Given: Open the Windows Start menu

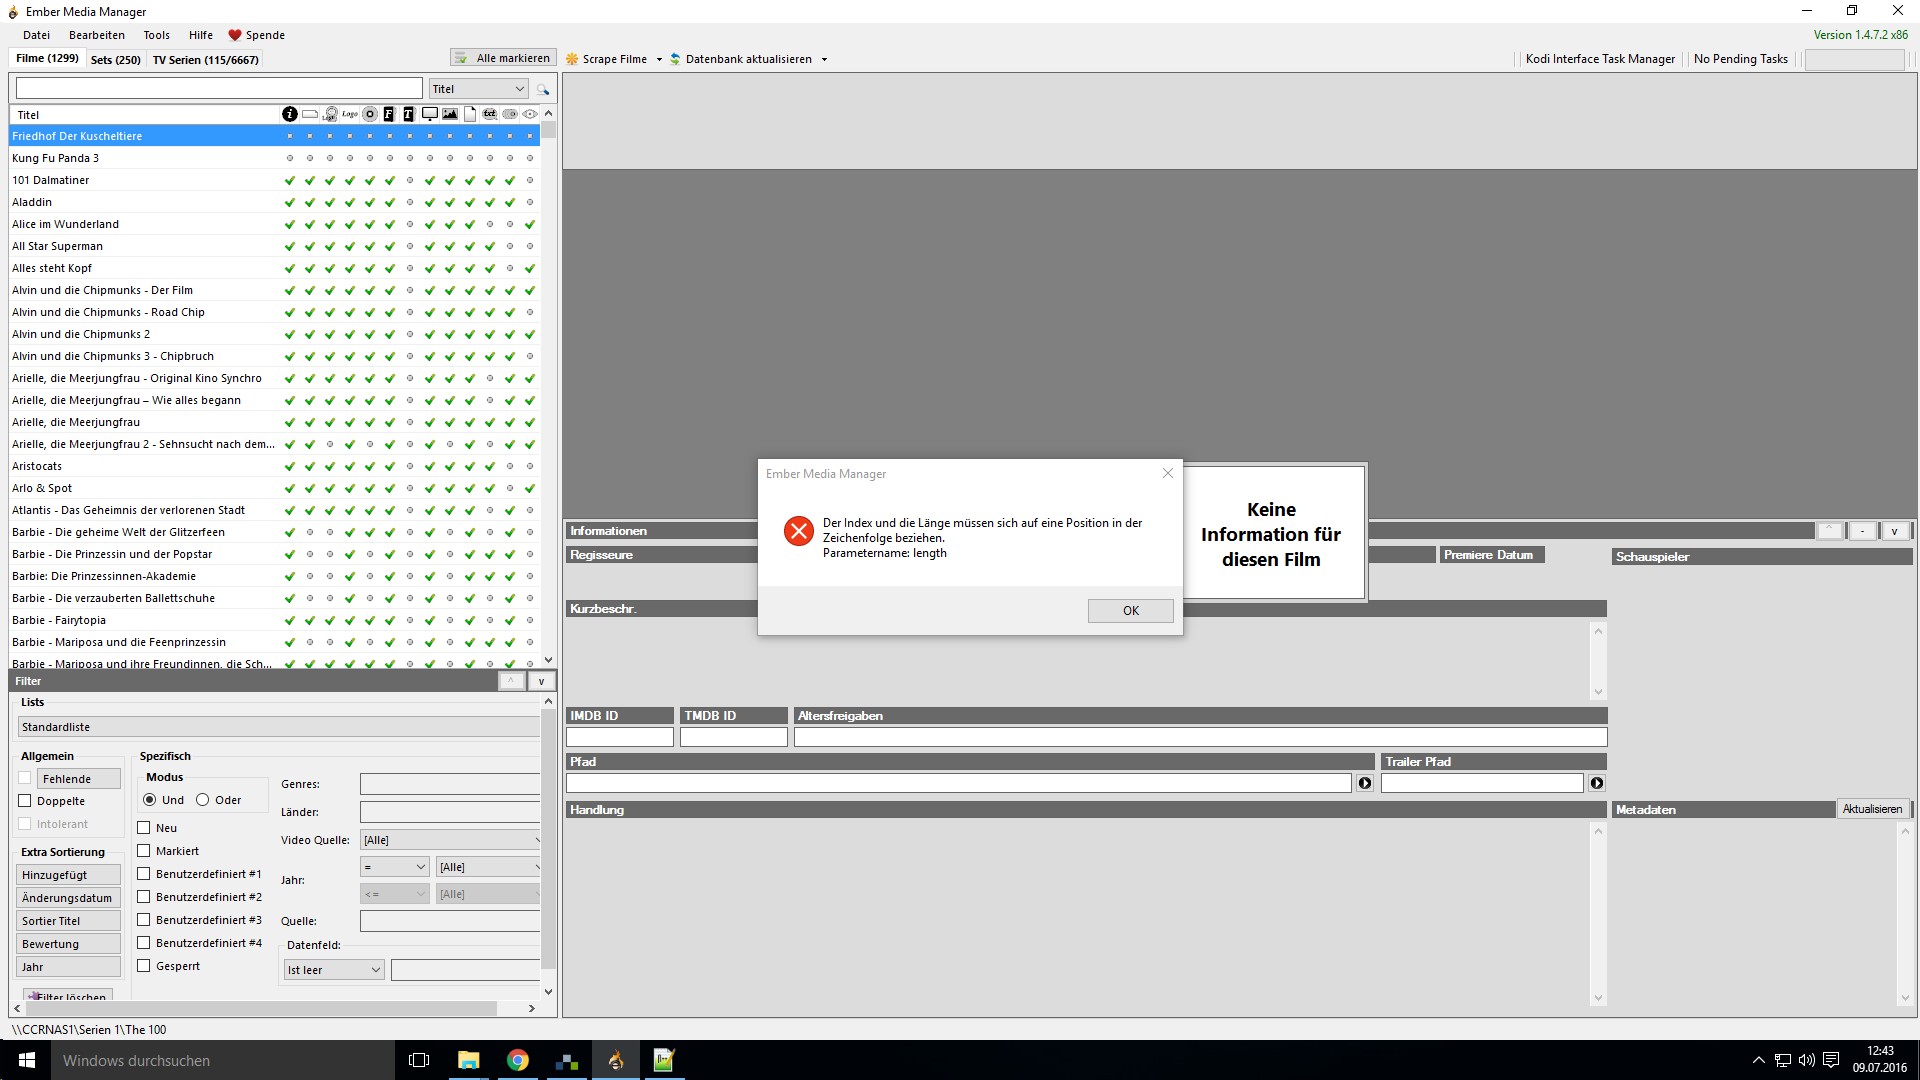Looking at the screenshot, I should click(27, 1060).
